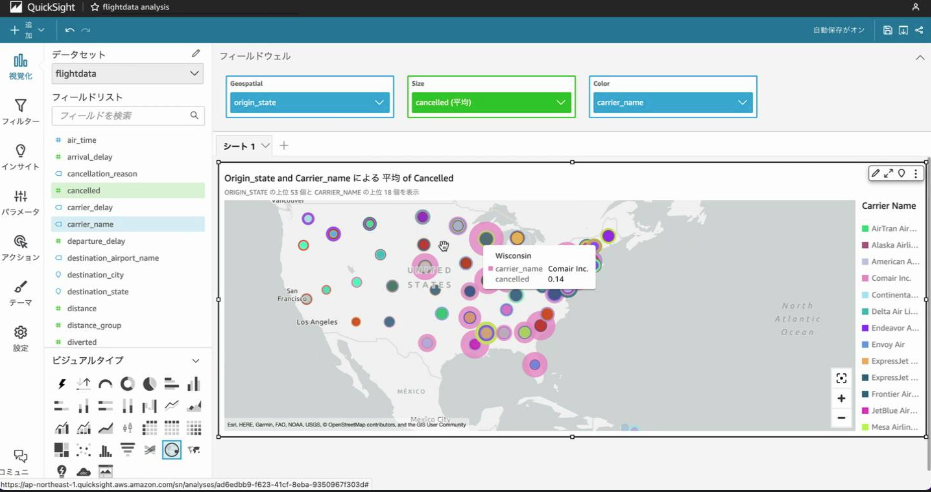
Task: Open the Insights lightbulb panel
Action: pos(20,157)
